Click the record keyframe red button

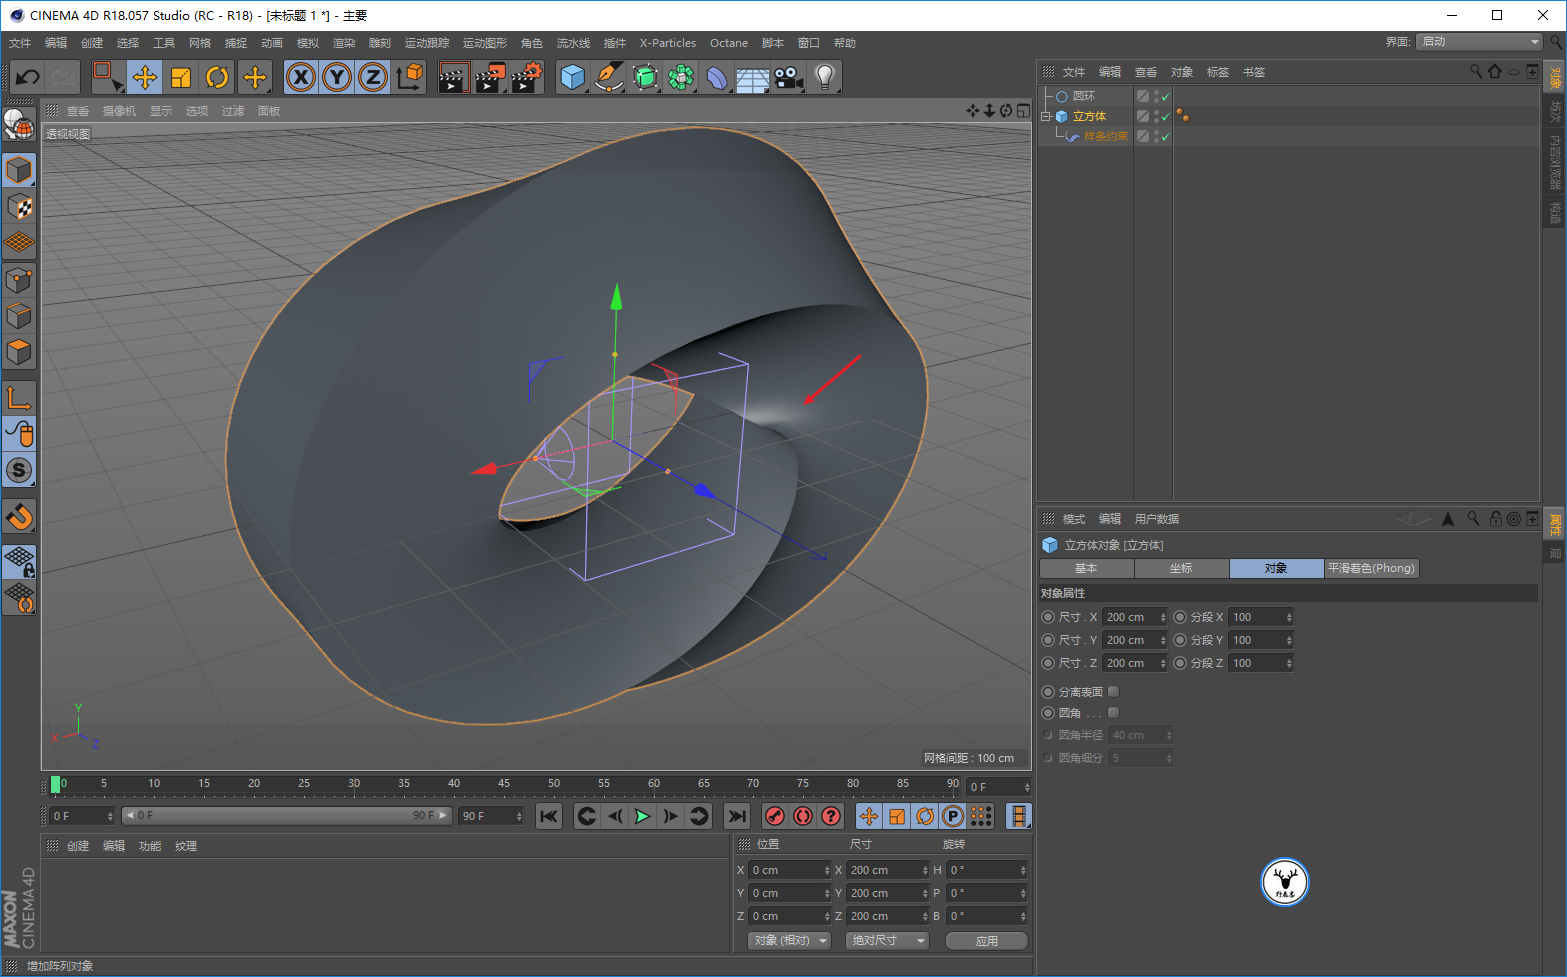pyautogui.click(x=774, y=816)
